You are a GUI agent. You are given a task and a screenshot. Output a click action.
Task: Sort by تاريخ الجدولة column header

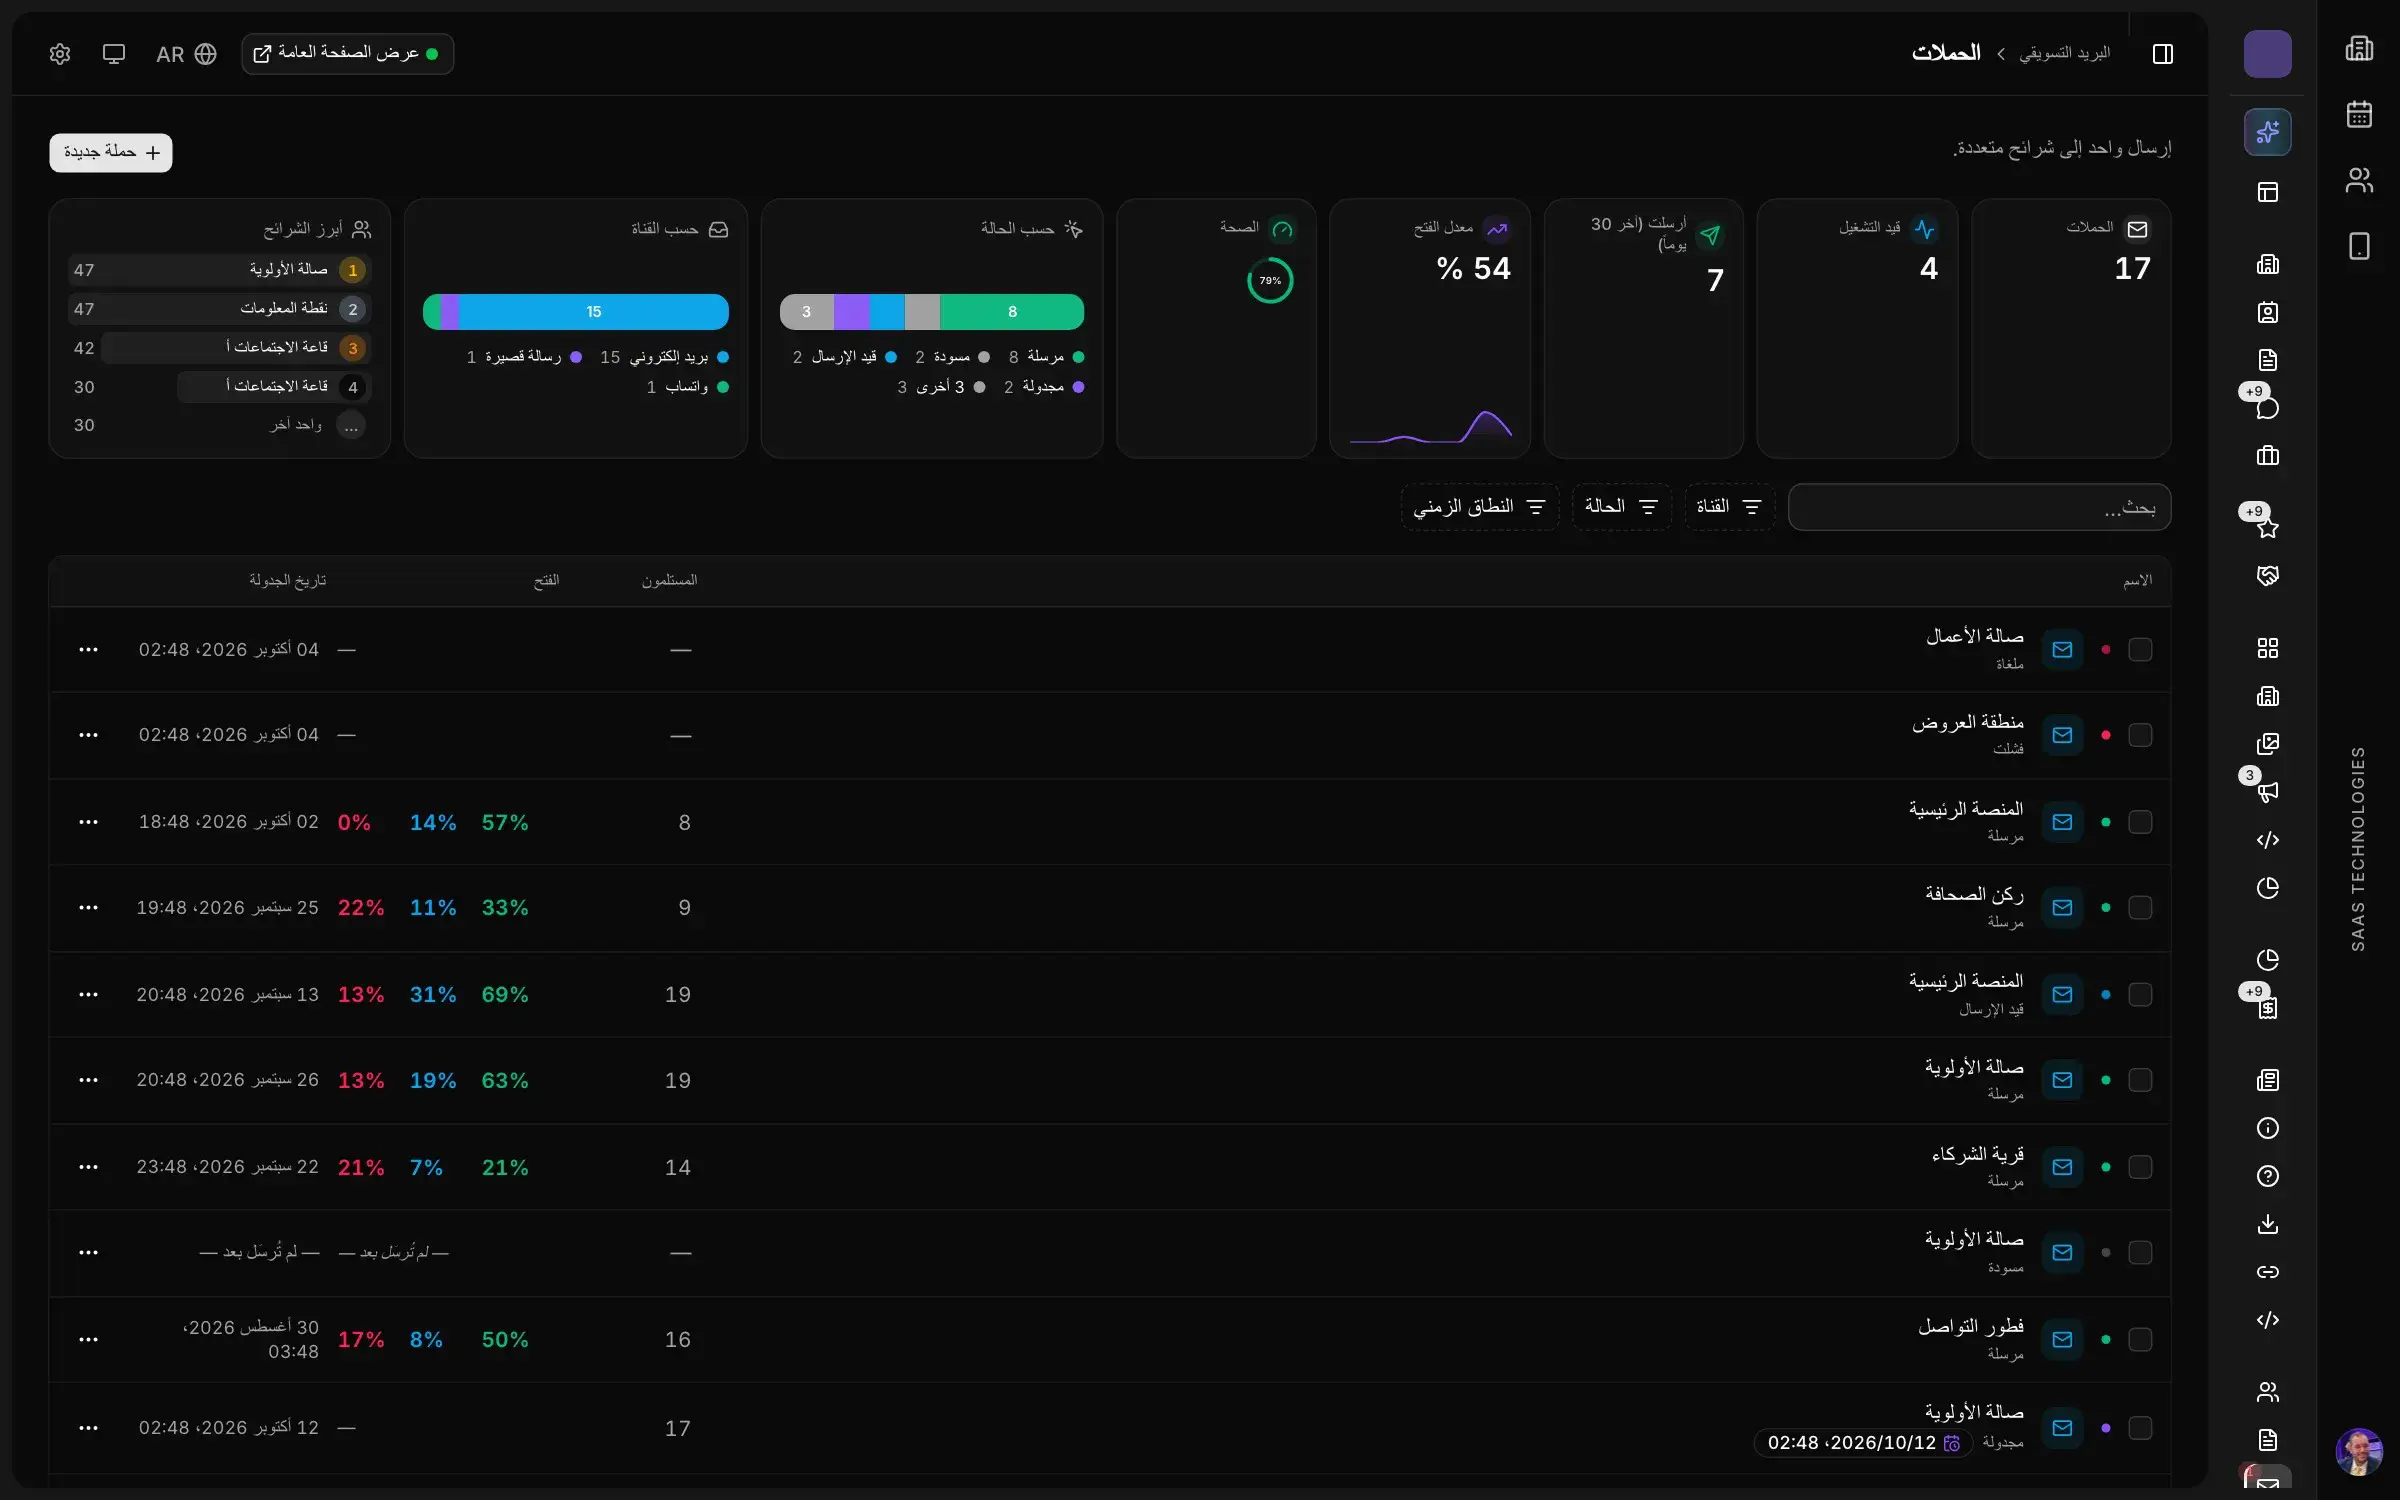coord(287,581)
